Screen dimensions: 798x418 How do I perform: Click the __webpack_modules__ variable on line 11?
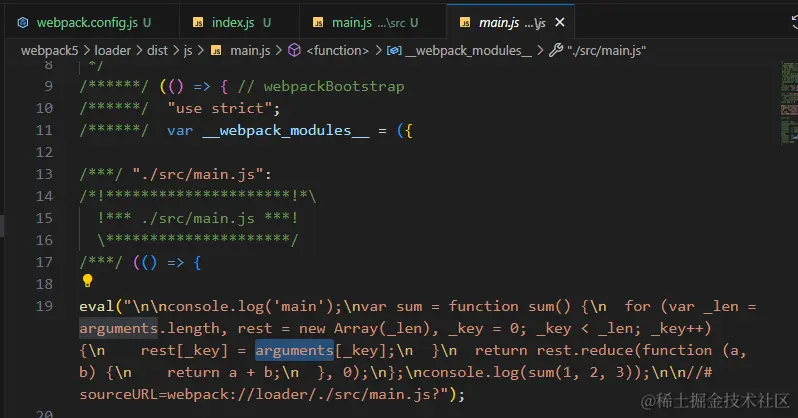(286, 130)
